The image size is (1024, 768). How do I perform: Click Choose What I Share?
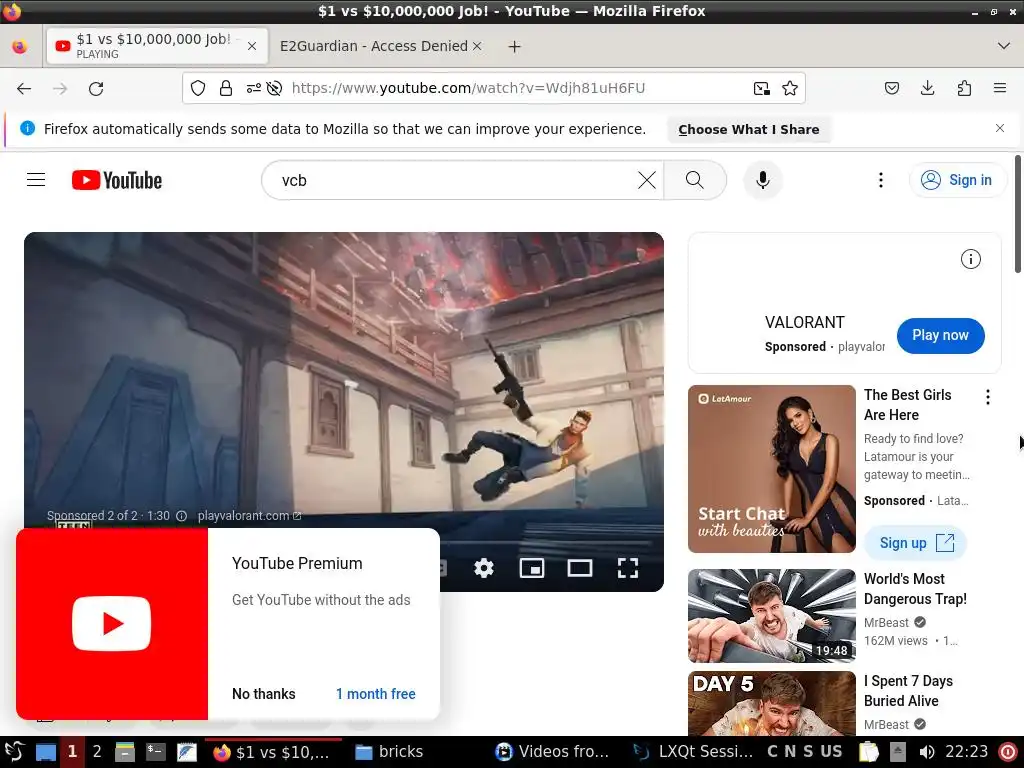click(748, 129)
